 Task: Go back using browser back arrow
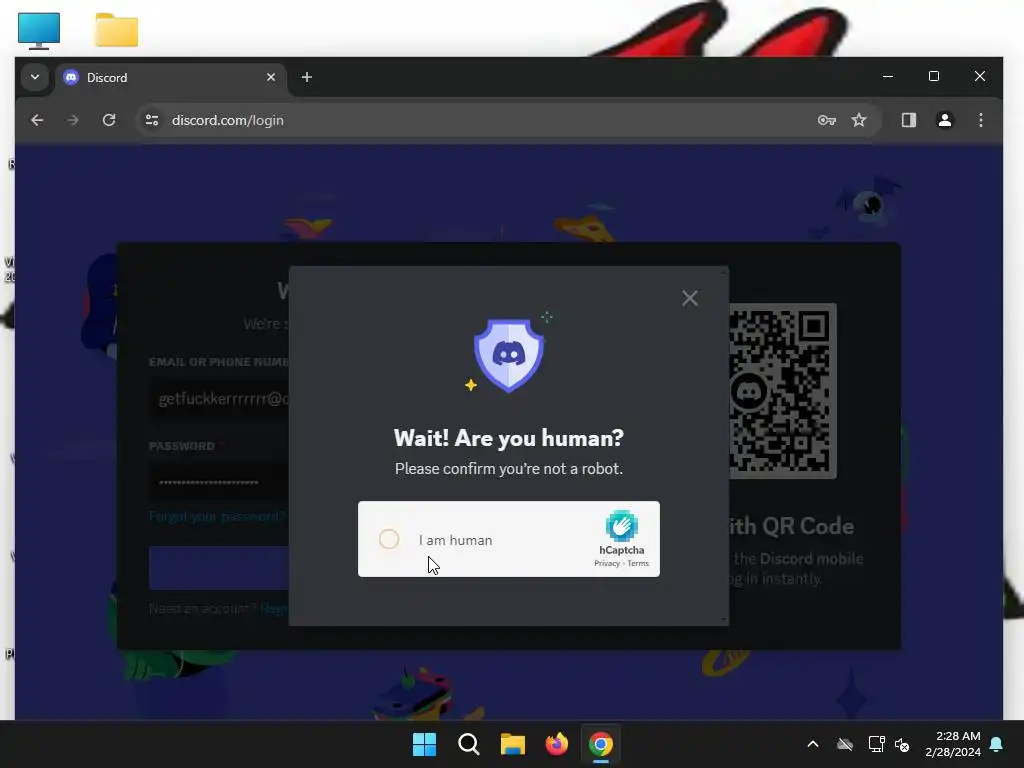[x=37, y=120]
